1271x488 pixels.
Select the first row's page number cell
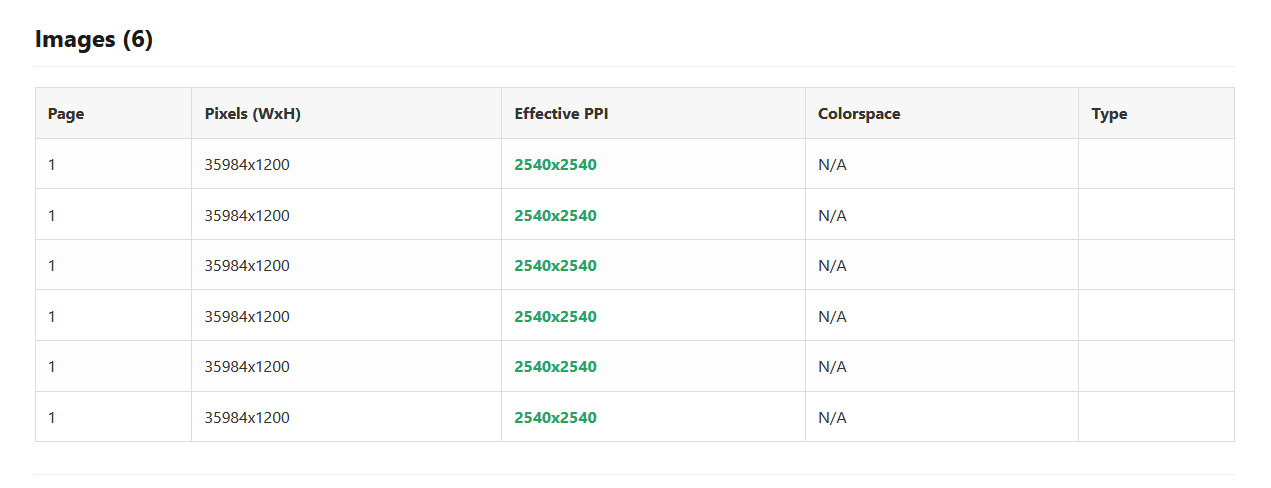(x=52, y=165)
